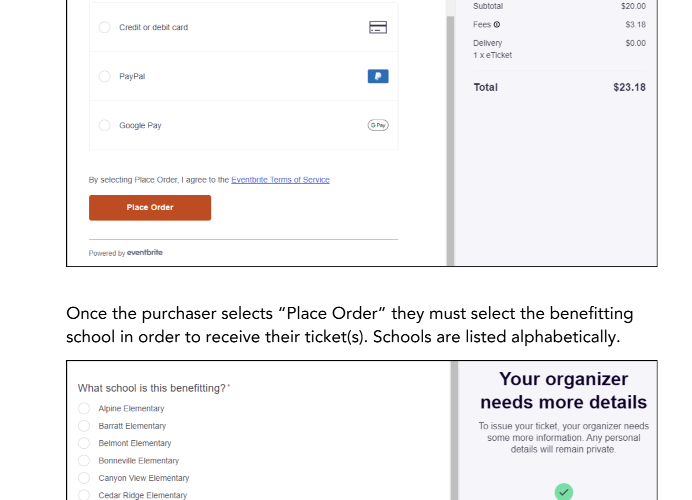Click the Fees info icon
The height and width of the screenshot is (500, 692).
pyautogui.click(x=496, y=25)
